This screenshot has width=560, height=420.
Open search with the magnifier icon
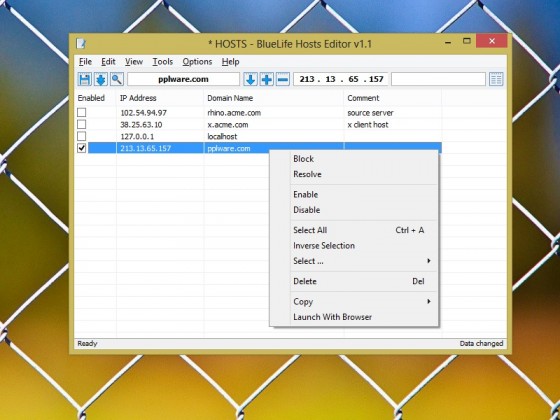coord(117,79)
